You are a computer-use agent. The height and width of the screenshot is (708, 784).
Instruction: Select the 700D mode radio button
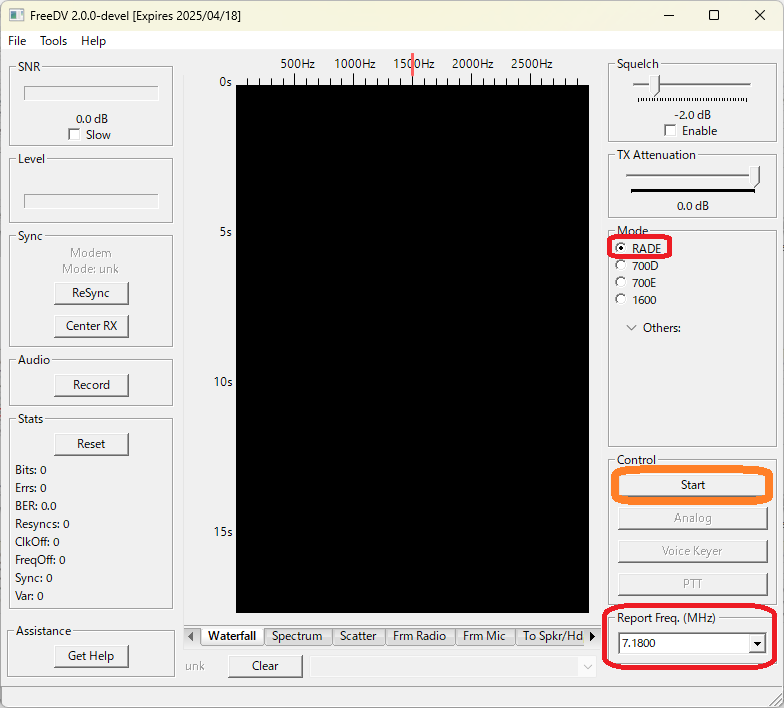(620, 266)
